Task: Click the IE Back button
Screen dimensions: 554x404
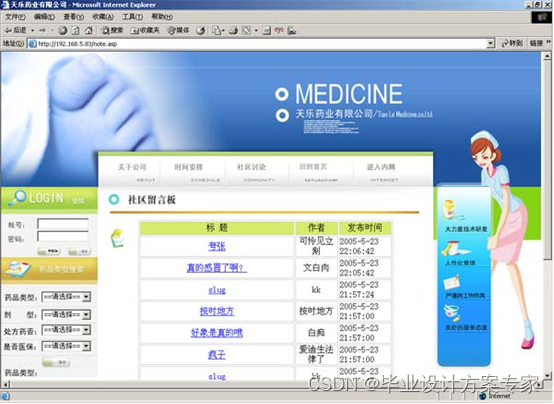Action: [16, 30]
